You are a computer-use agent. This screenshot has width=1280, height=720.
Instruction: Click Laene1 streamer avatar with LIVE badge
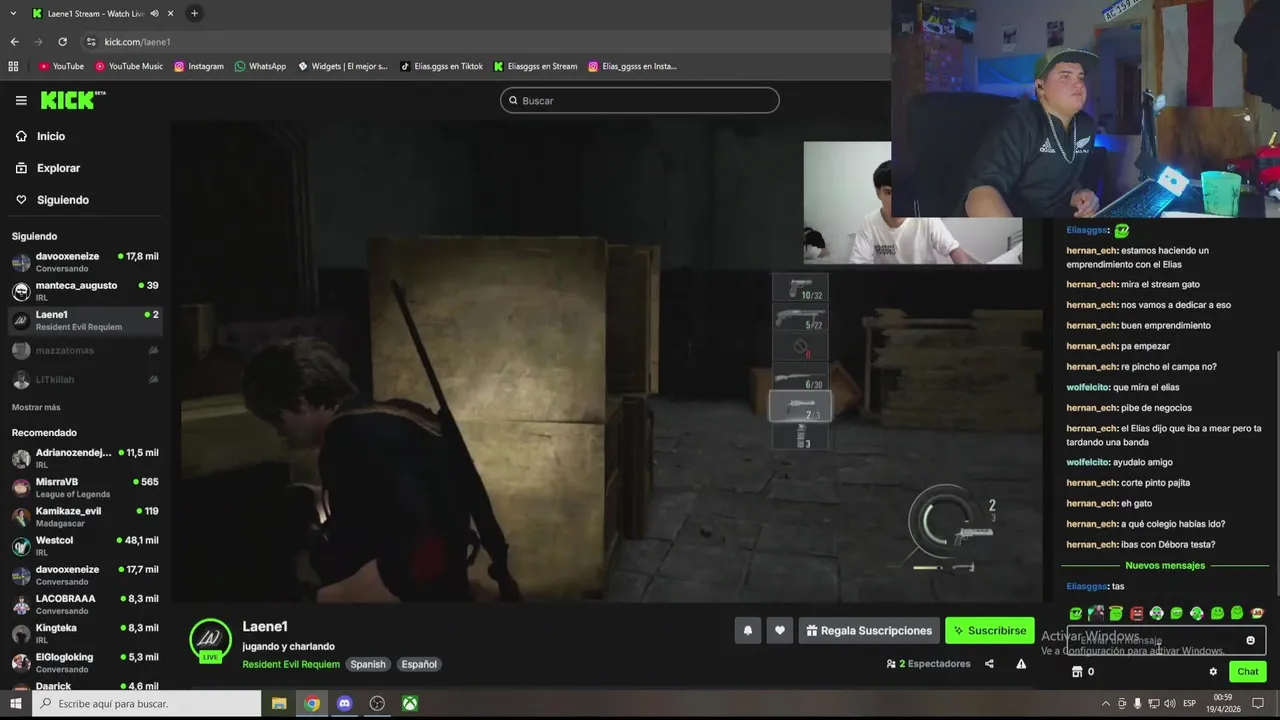point(210,640)
